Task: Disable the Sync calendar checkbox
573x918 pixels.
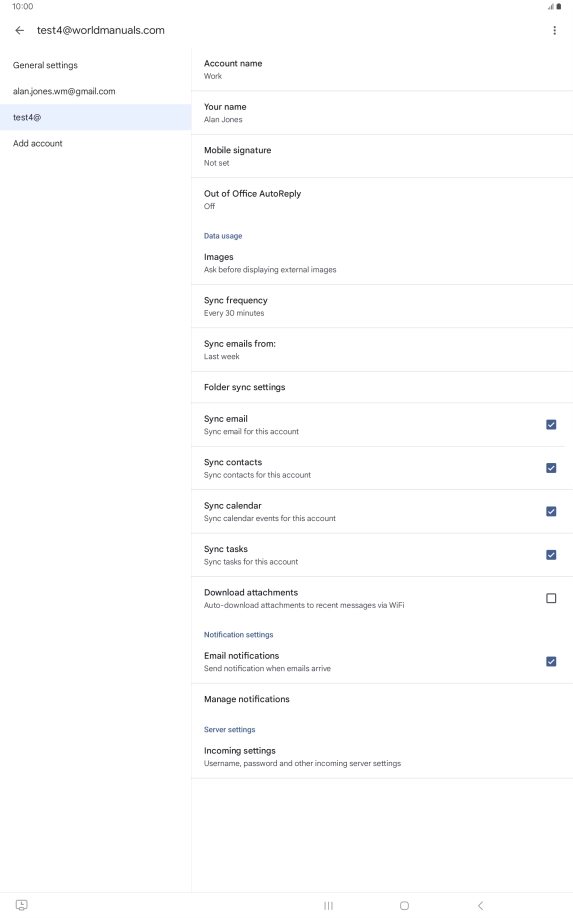Action: (x=551, y=511)
